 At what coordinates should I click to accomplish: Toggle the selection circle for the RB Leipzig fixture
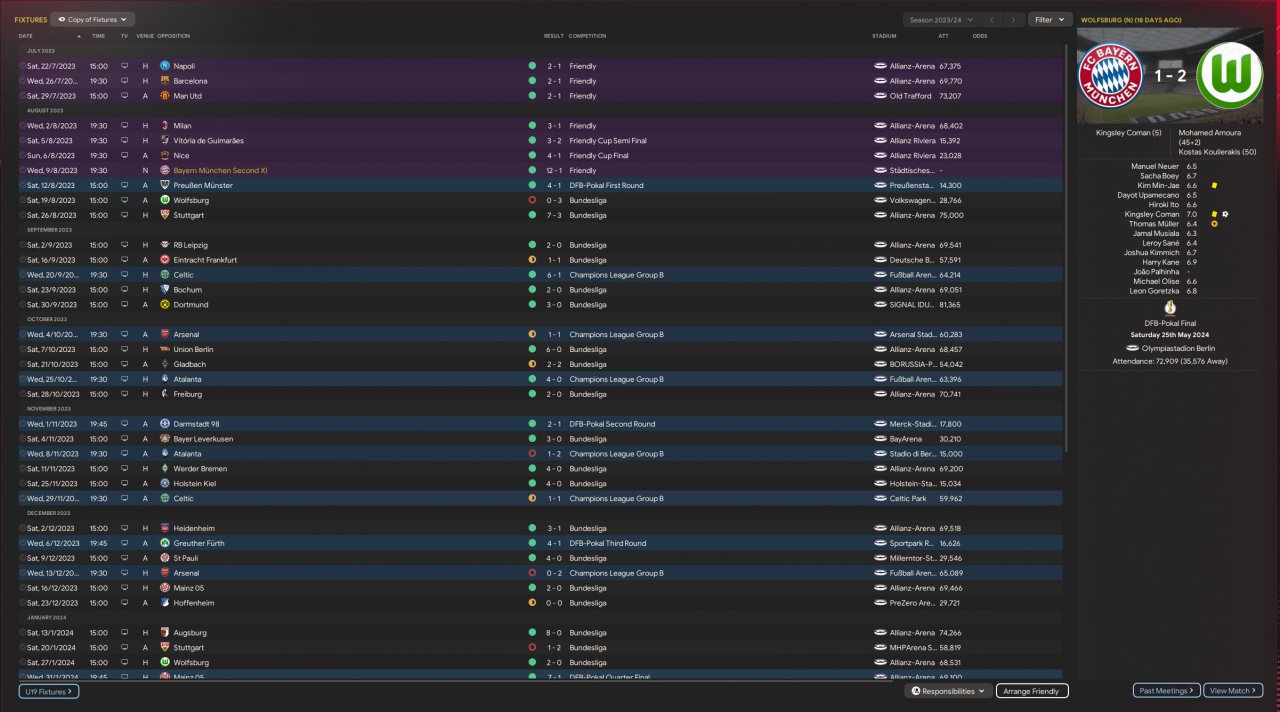[x=22, y=245]
